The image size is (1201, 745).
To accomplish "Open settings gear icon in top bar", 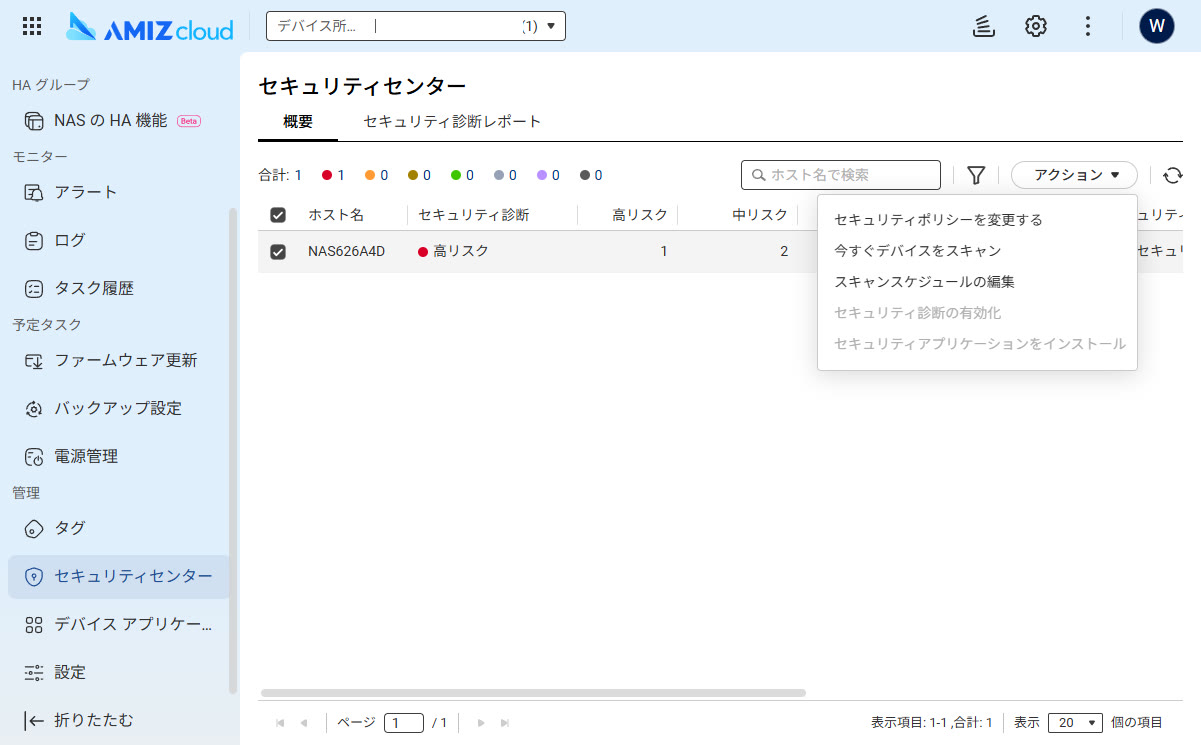I will (x=1036, y=26).
